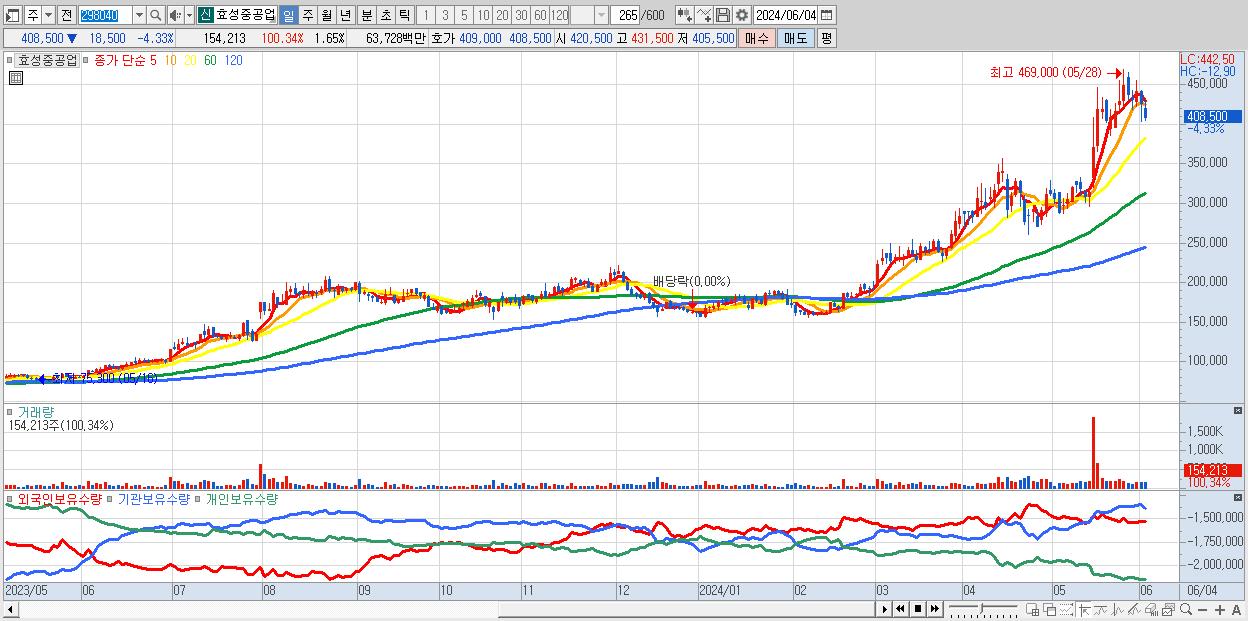Open the 주 market type dropdown
Viewport: 1248px width, 621px height.
point(48,15)
